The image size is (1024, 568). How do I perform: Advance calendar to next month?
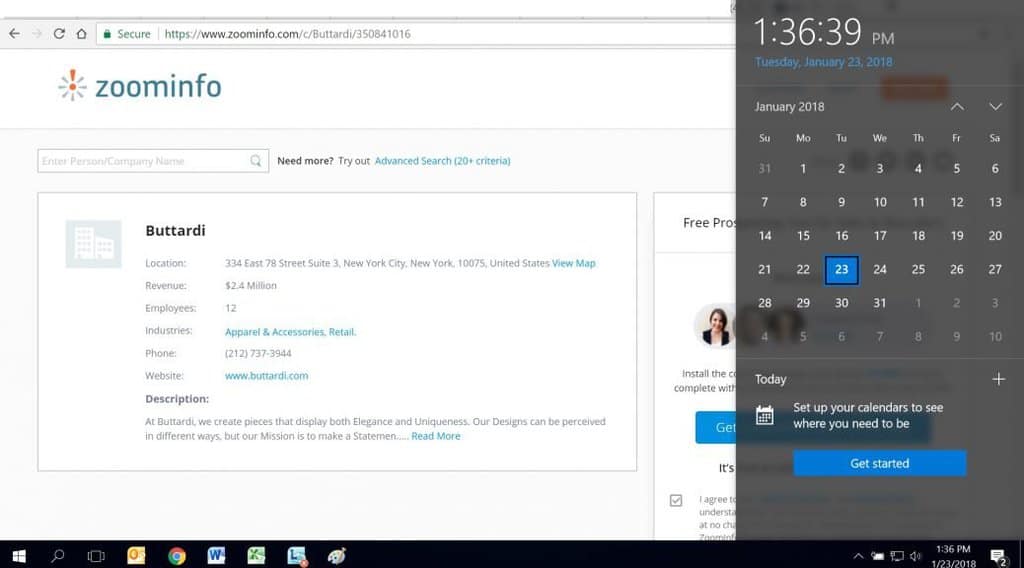coord(995,107)
